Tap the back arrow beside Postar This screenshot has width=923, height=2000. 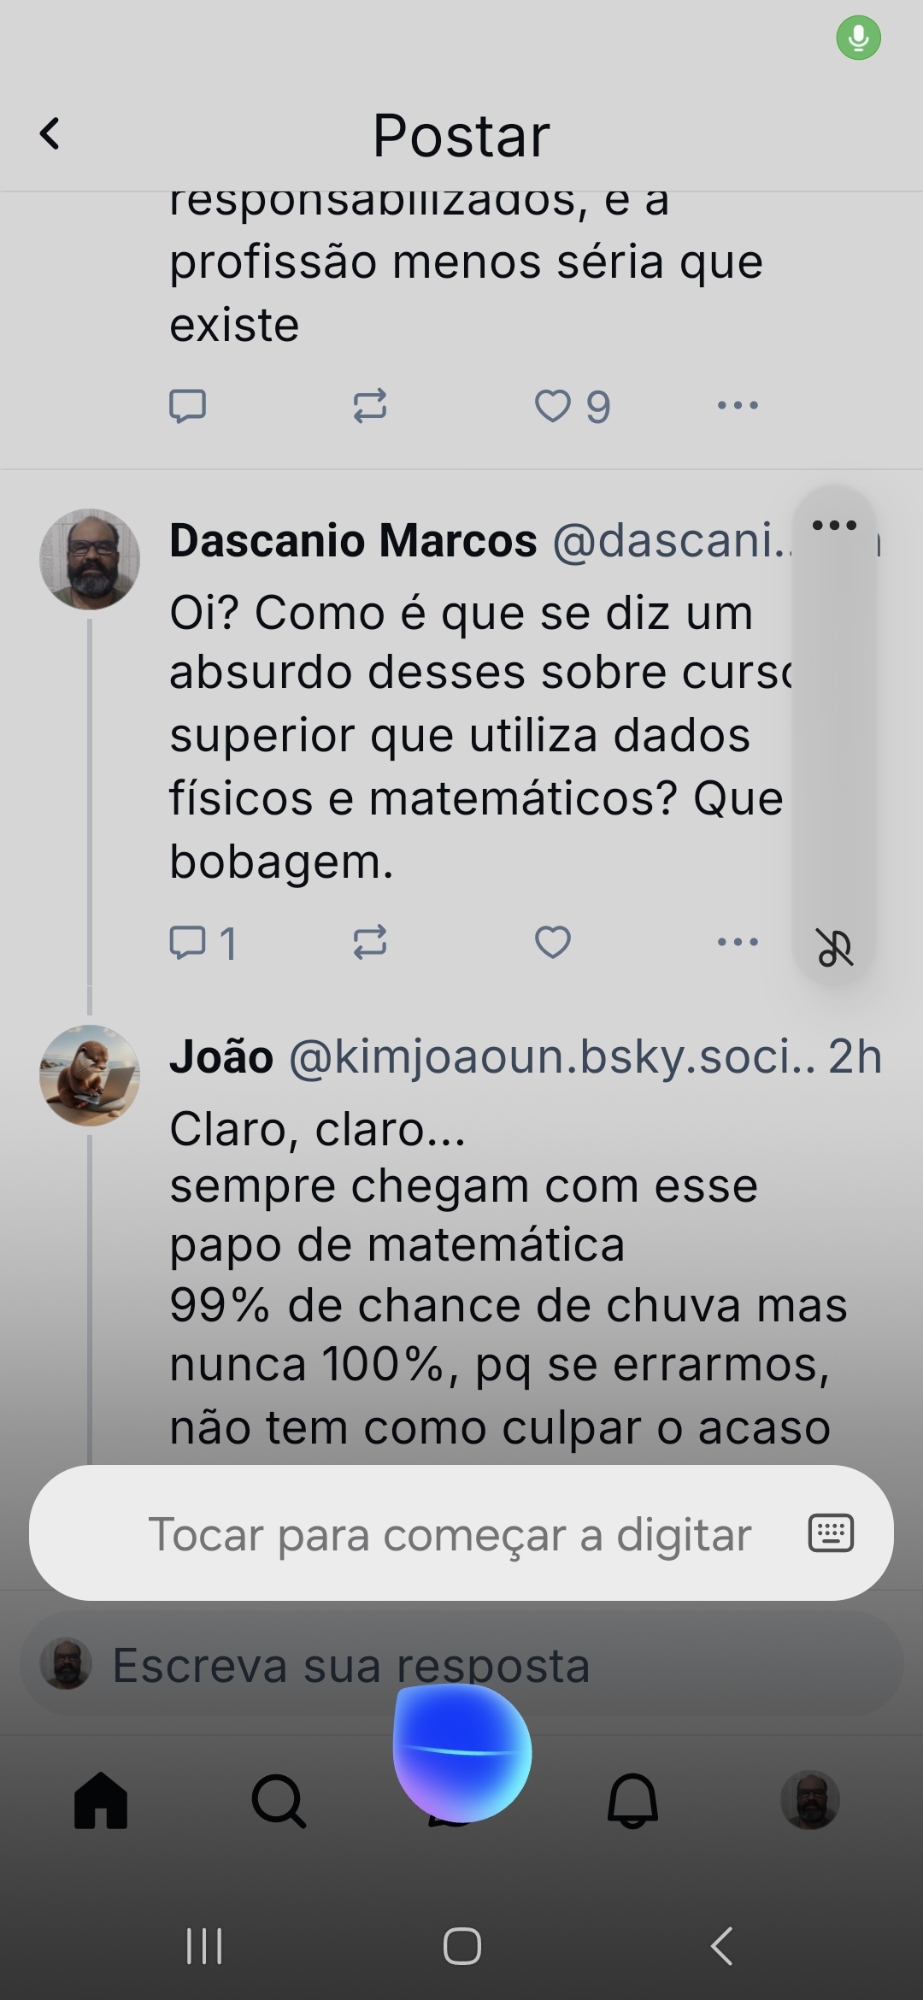coord(50,133)
